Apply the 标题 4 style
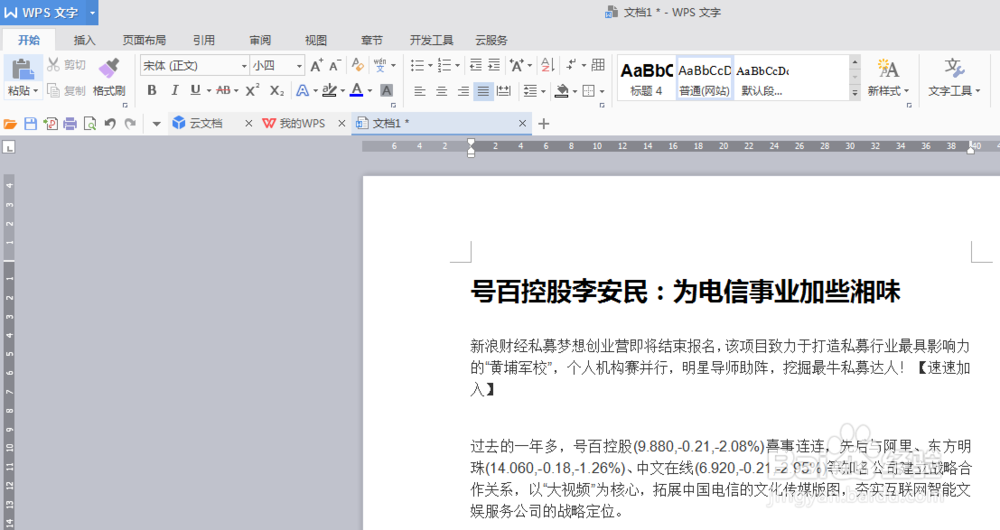Image resolution: width=1000 pixels, height=530 pixels. (647, 79)
